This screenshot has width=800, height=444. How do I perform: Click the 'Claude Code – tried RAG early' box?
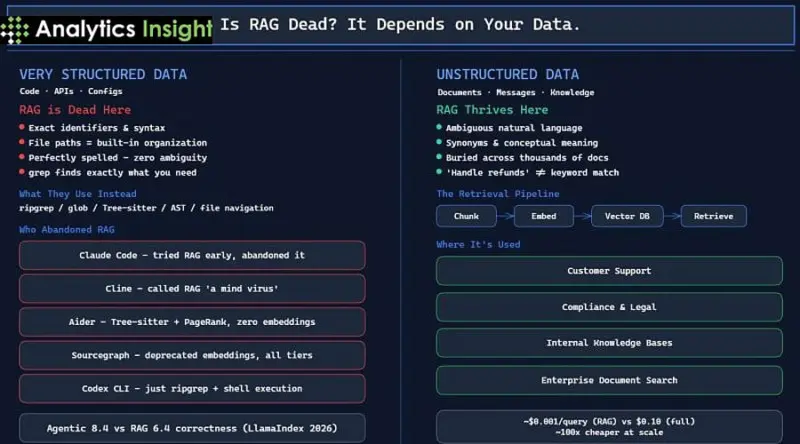[192, 255]
